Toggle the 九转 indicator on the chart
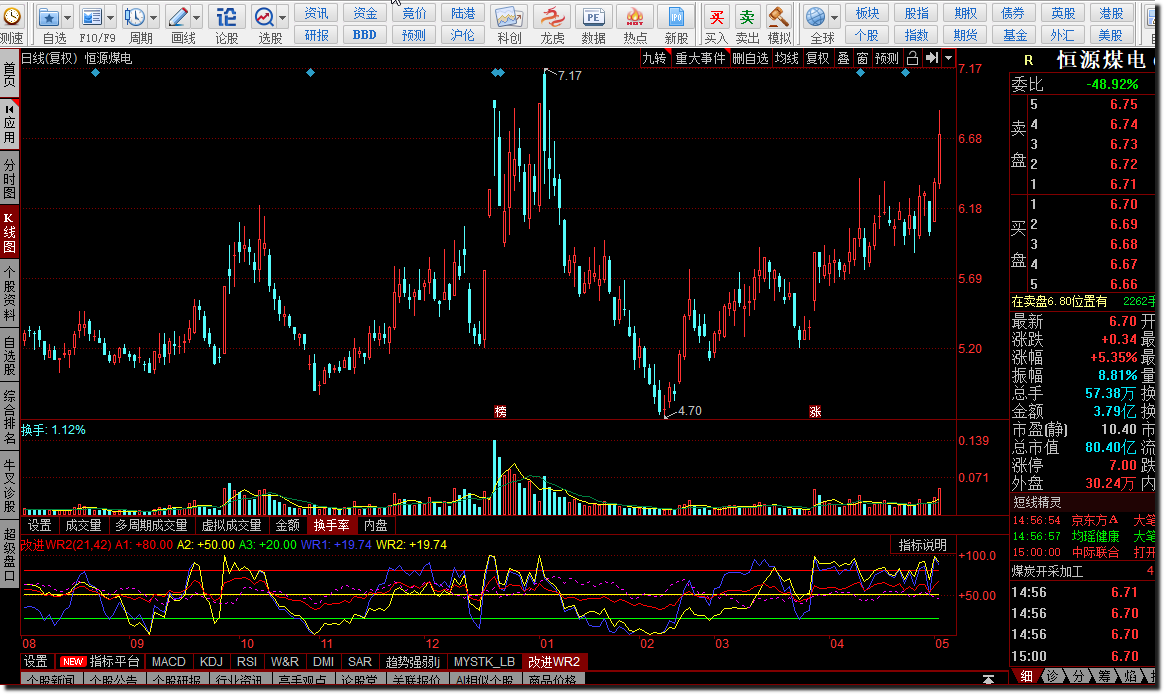This screenshot has height=694, width=1165. 654,58
